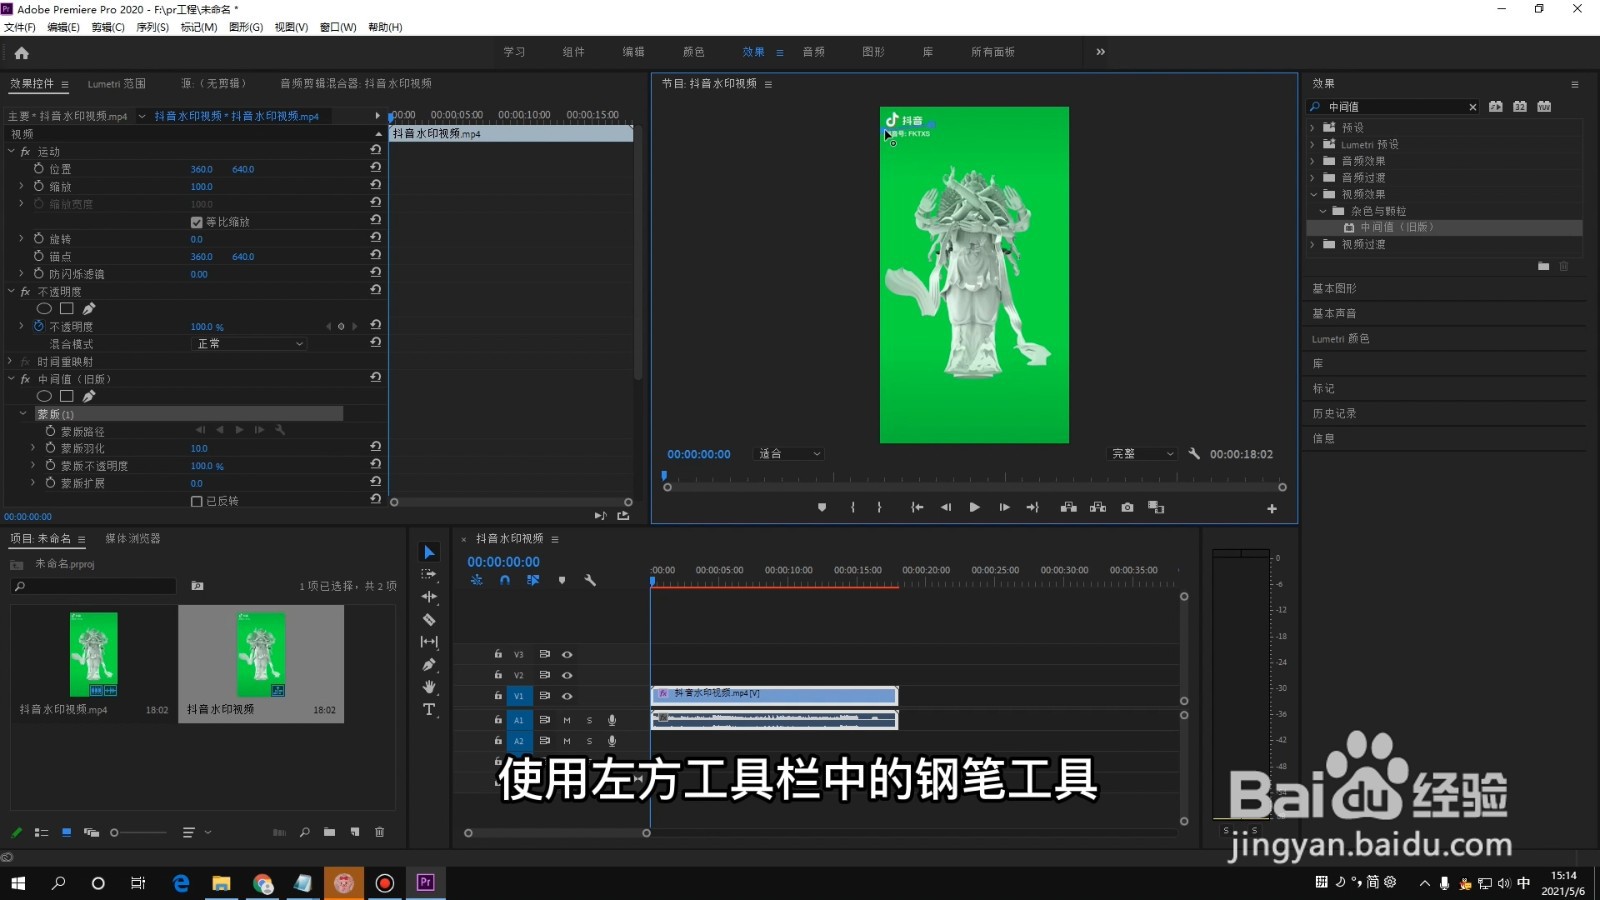The width and height of the screenshot is (1600, 900).
Task: Open playback resolution 完整 dropdown
Action: 1143,454
